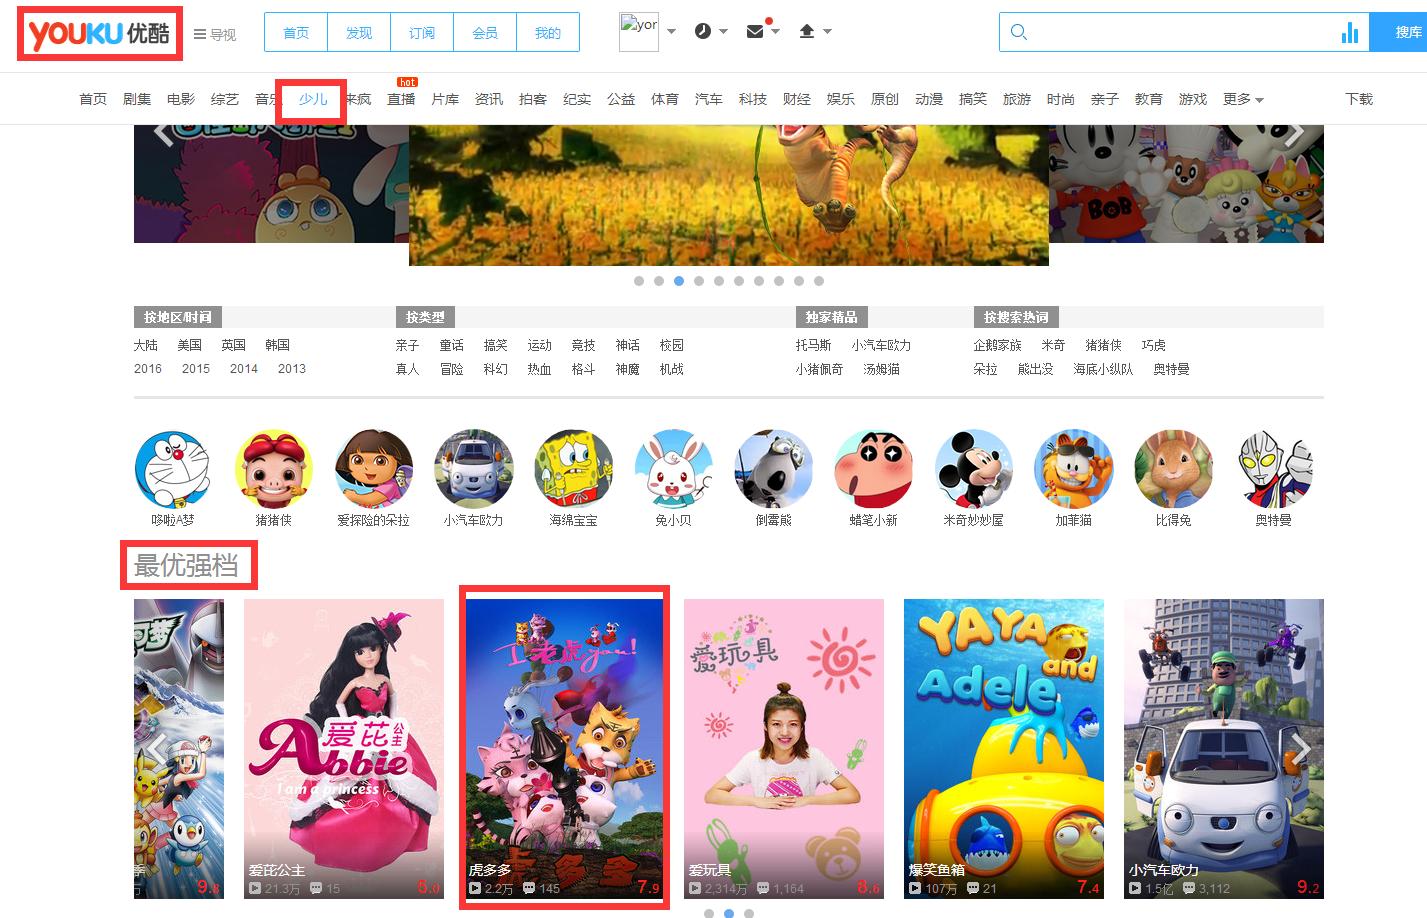Open the blue ranking chart icon in search box

coord(1350,32)
